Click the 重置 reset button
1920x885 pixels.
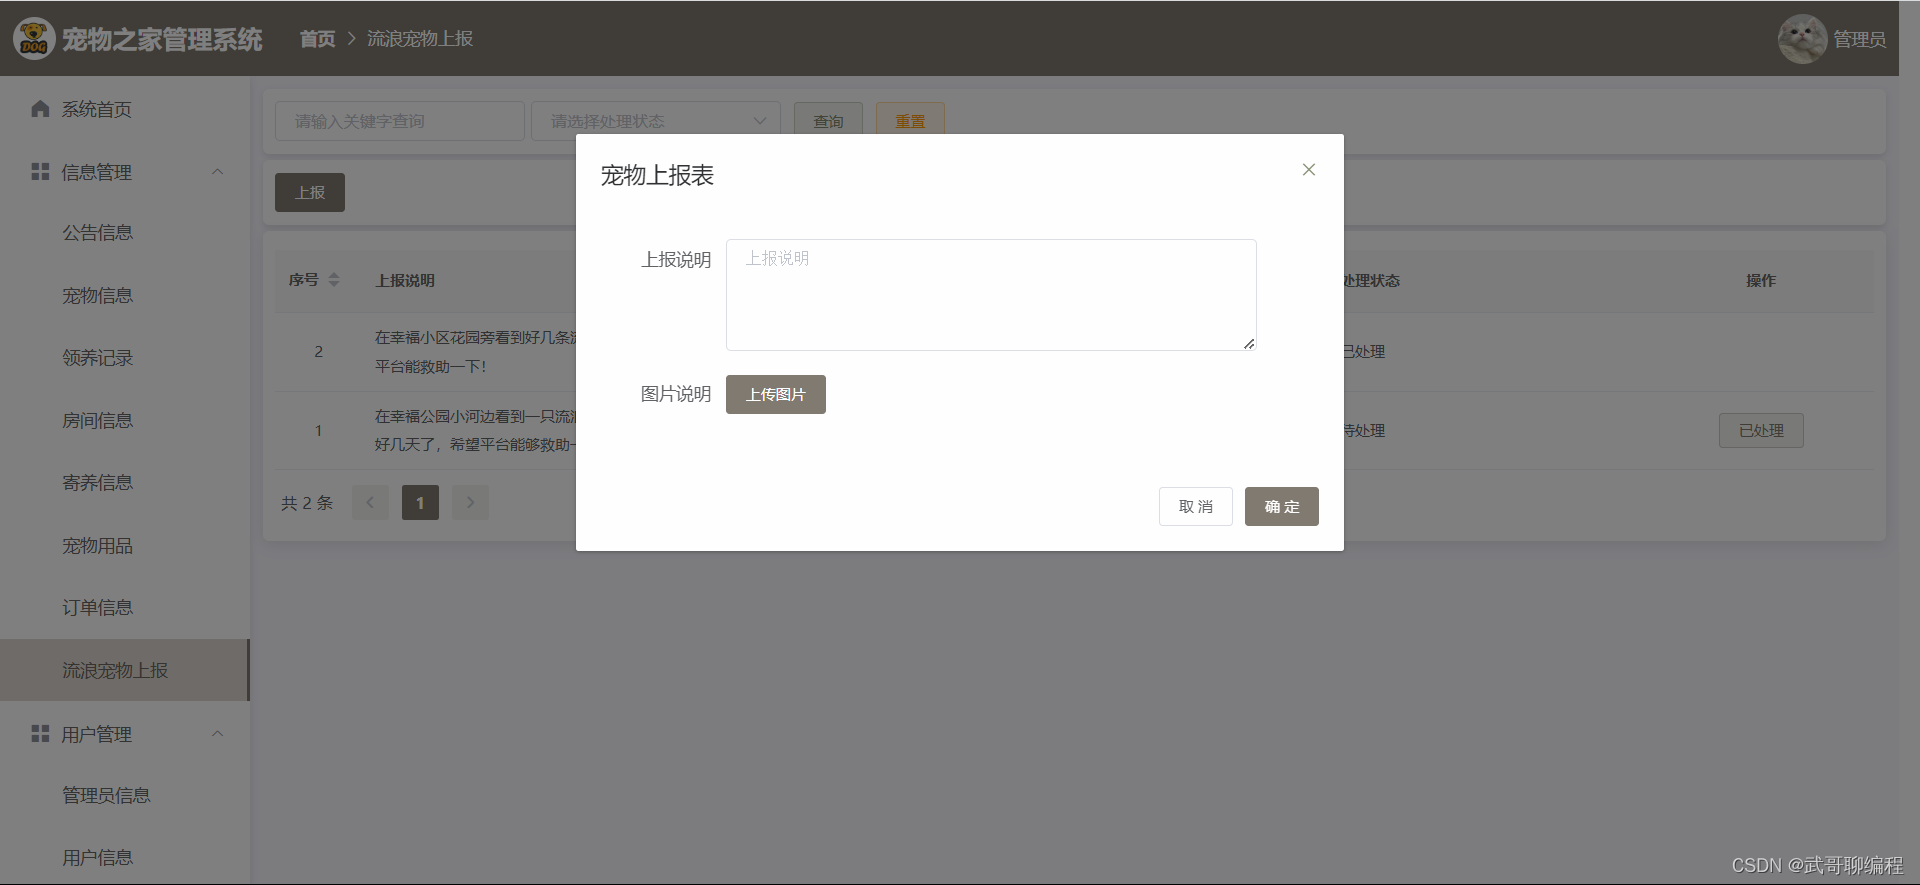tap(910, 121)
